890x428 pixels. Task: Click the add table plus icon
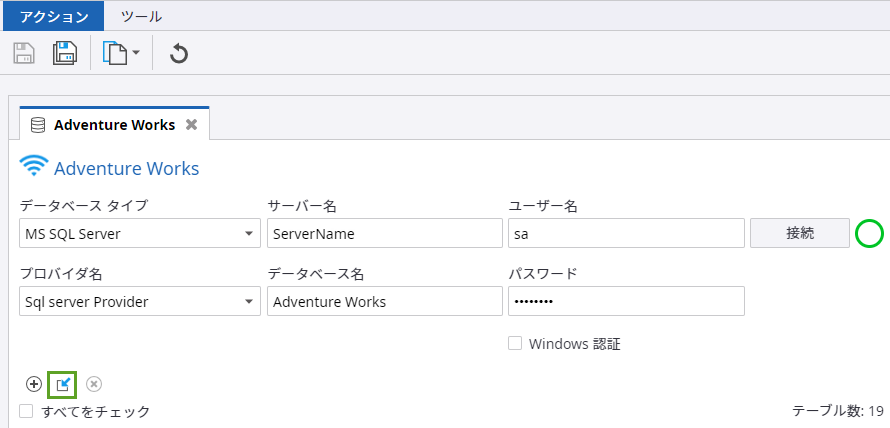pyautogui.click(x=34, y=384)
